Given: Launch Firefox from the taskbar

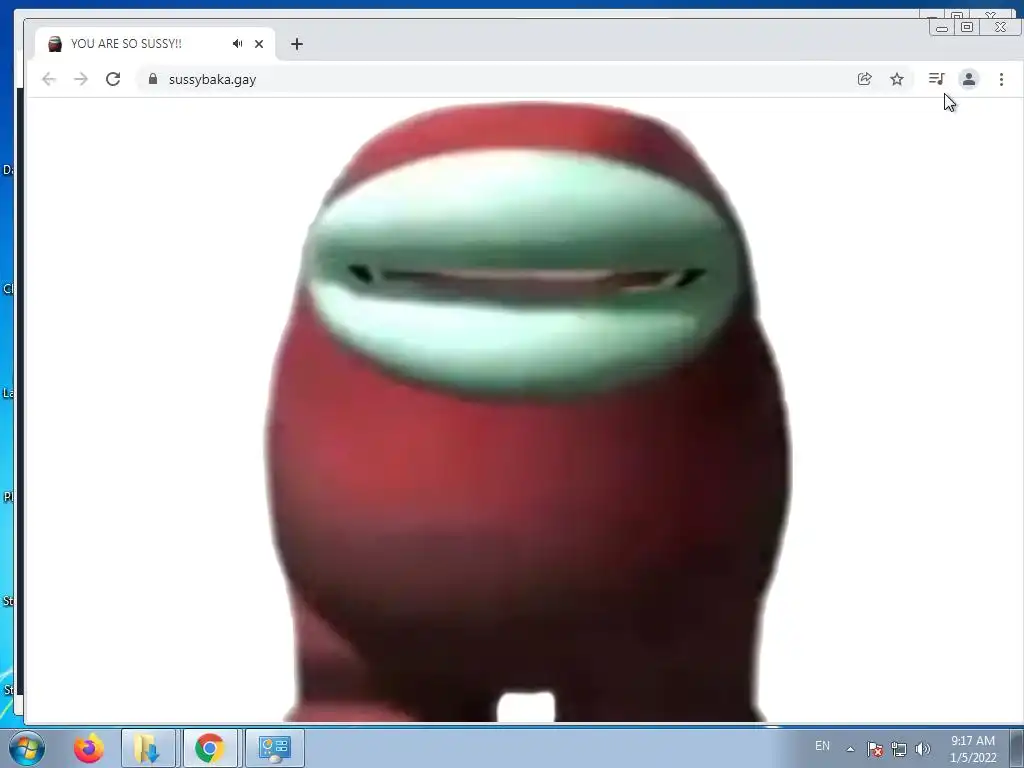Looking at the screenshot, I should pos(89,748).
